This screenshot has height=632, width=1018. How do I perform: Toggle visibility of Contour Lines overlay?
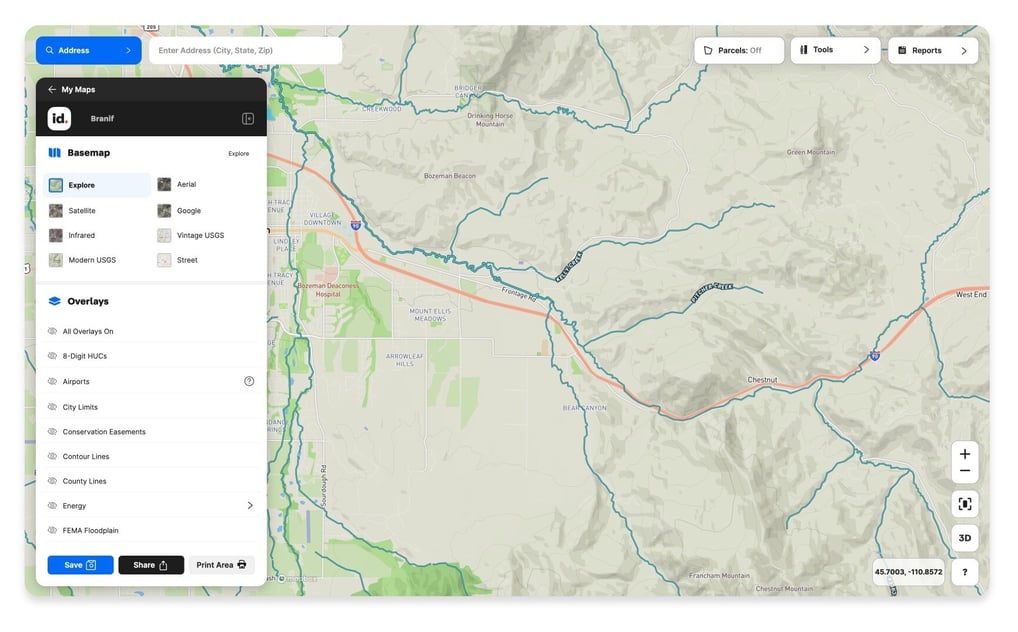(53, 457)
